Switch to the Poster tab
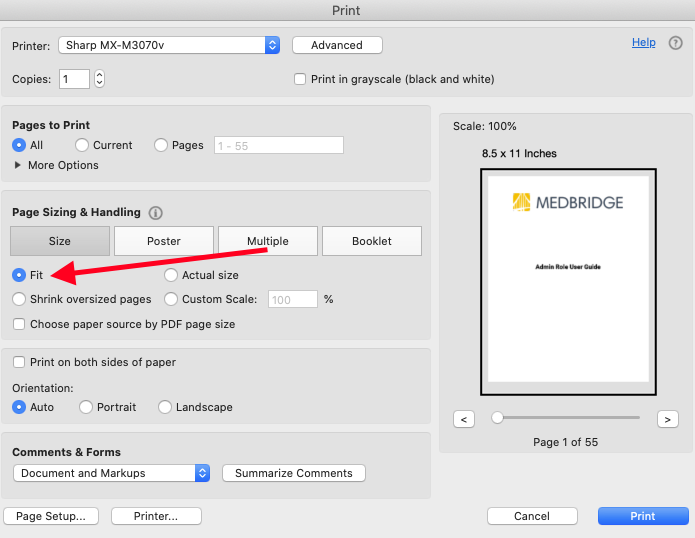This screenshot has height=538, width=695. click(x=164, y=241)
